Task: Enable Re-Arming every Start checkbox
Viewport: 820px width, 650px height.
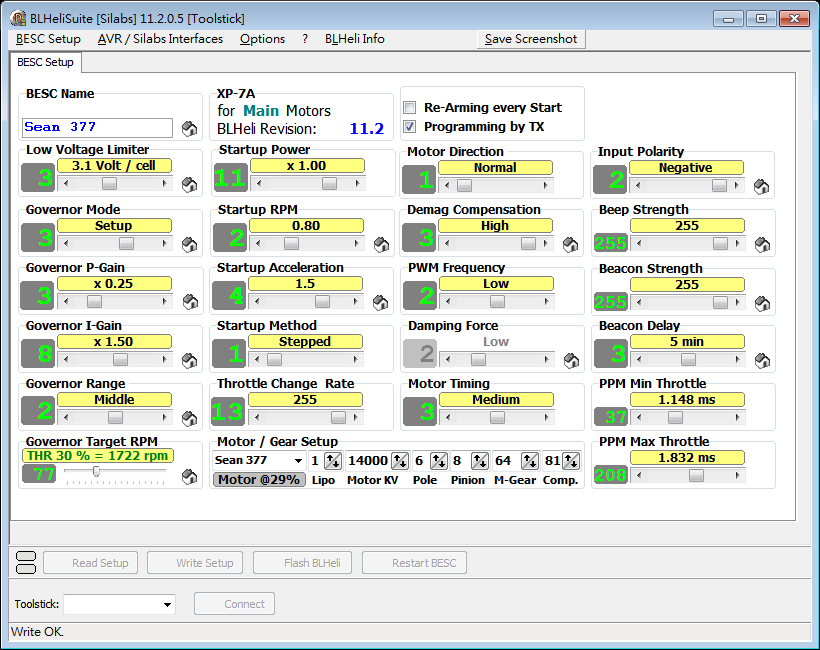Action: tap(409, 108)
